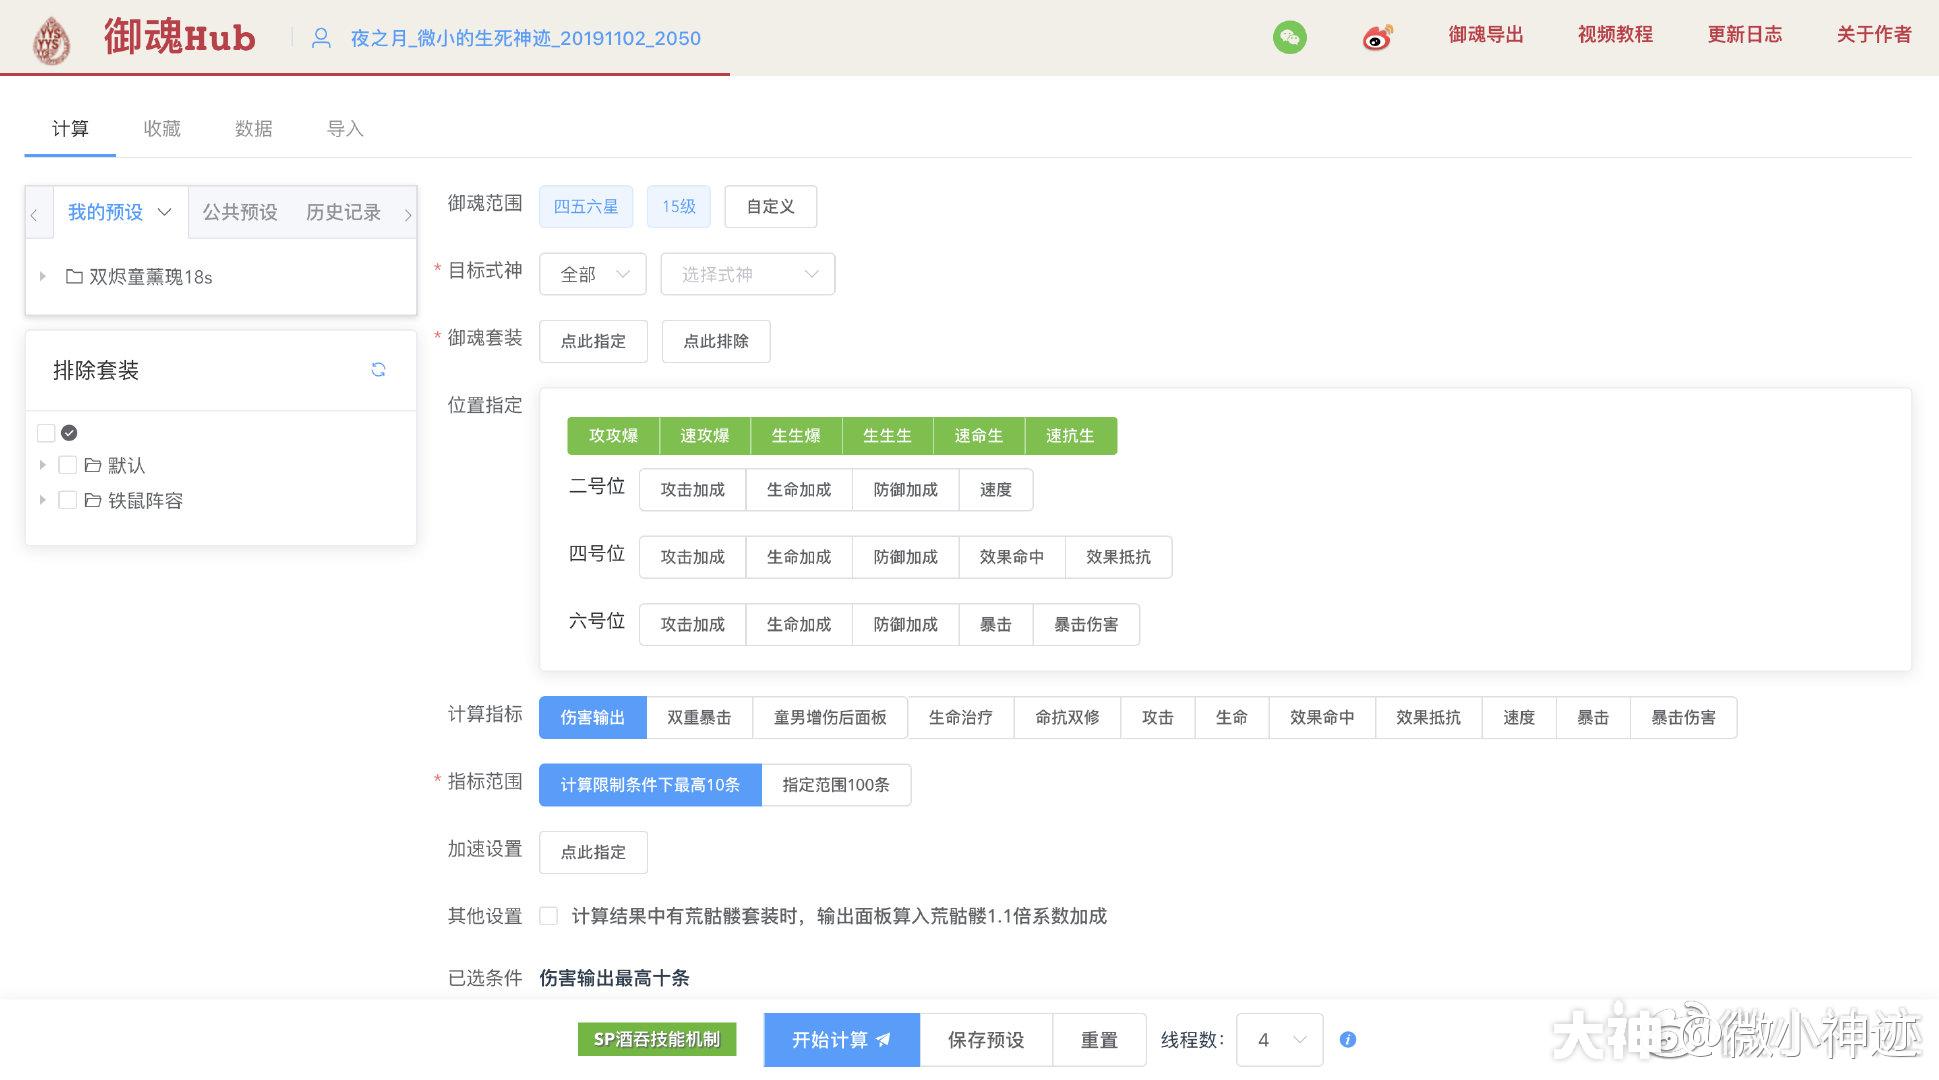Click 点此指定 for 加速设置
The height and width of the screenshot is (1080, 1939).
593,852
